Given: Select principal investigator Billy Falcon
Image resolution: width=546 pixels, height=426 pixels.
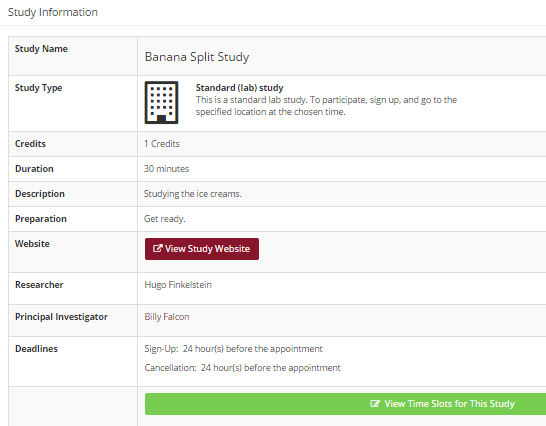Looking at the screenshot, I should click(x=167, y=317).
